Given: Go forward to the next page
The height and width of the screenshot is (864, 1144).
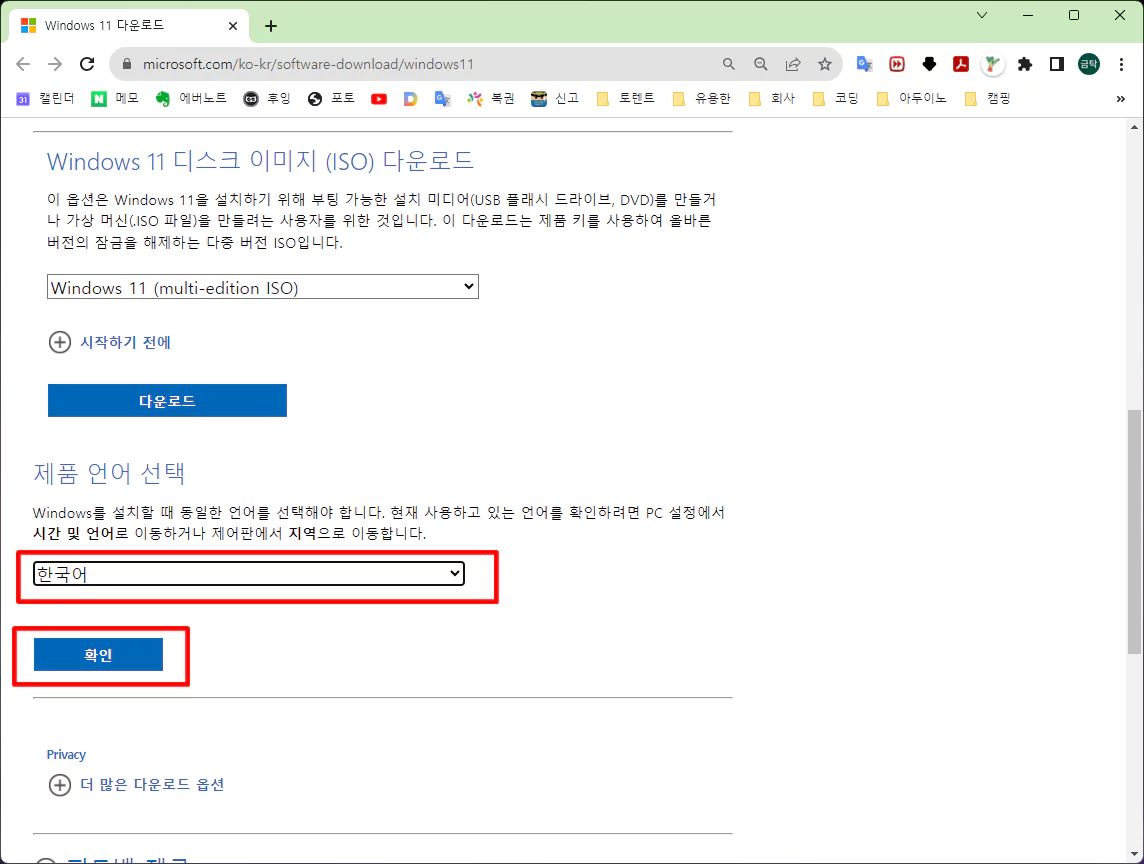Looking at the screenshot, I should coord(55,64).
